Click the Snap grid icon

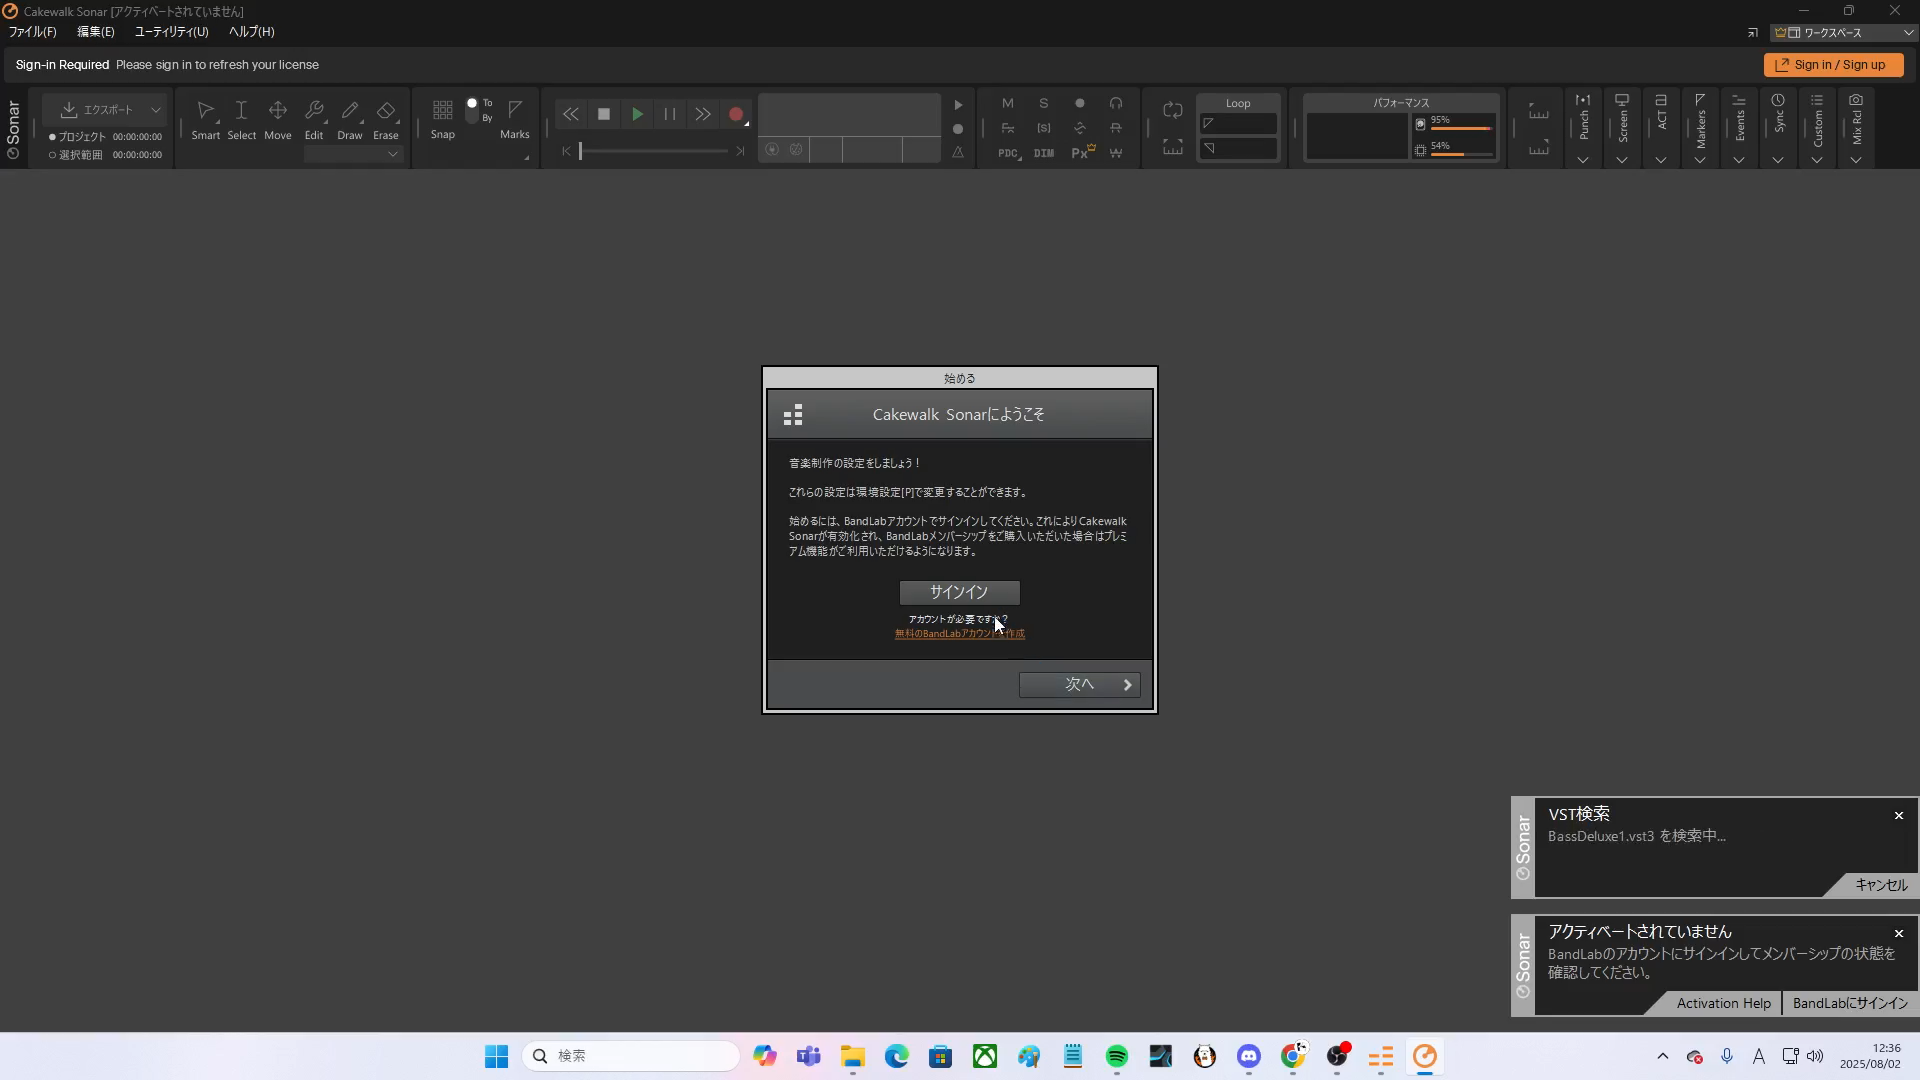[x=443, y=110]
